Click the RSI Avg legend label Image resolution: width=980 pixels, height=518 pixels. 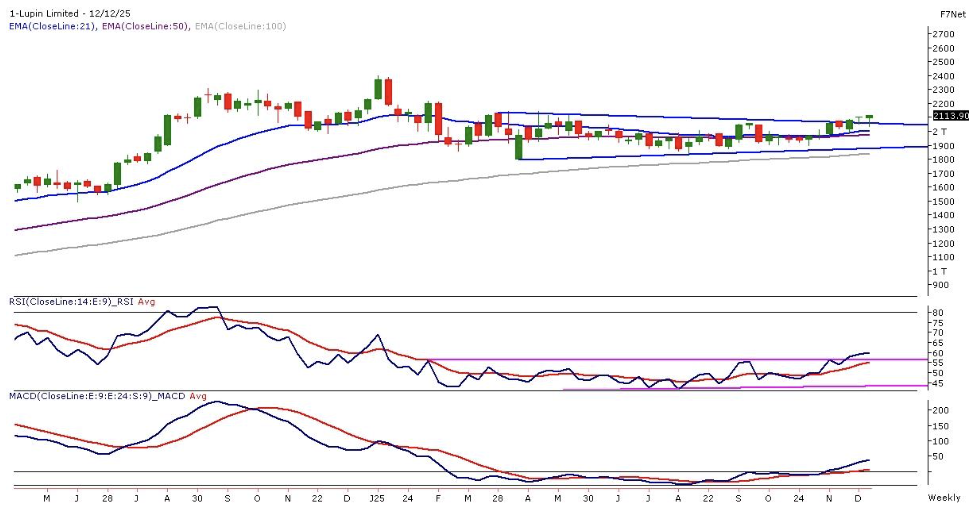pos(145,300)
